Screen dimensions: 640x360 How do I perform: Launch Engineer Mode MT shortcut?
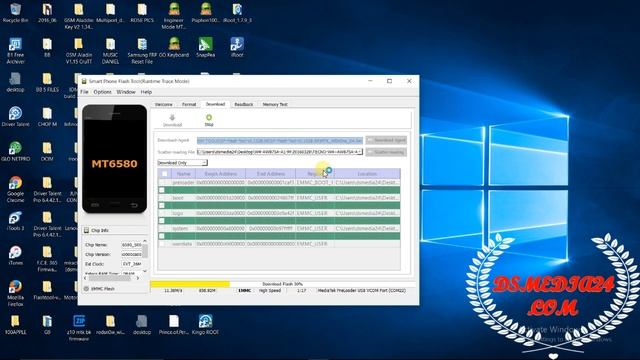click(x=174, y=16)
